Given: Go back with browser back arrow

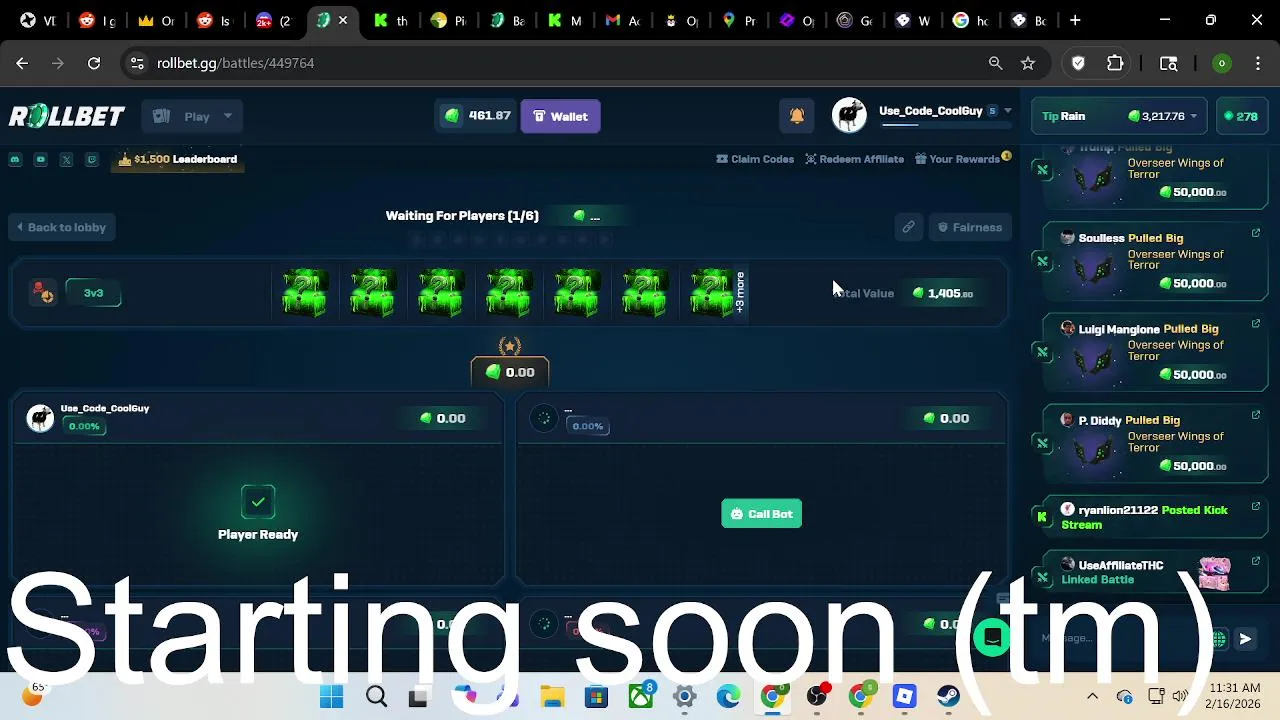Looking at the screenshot, I should click(22, 63).
